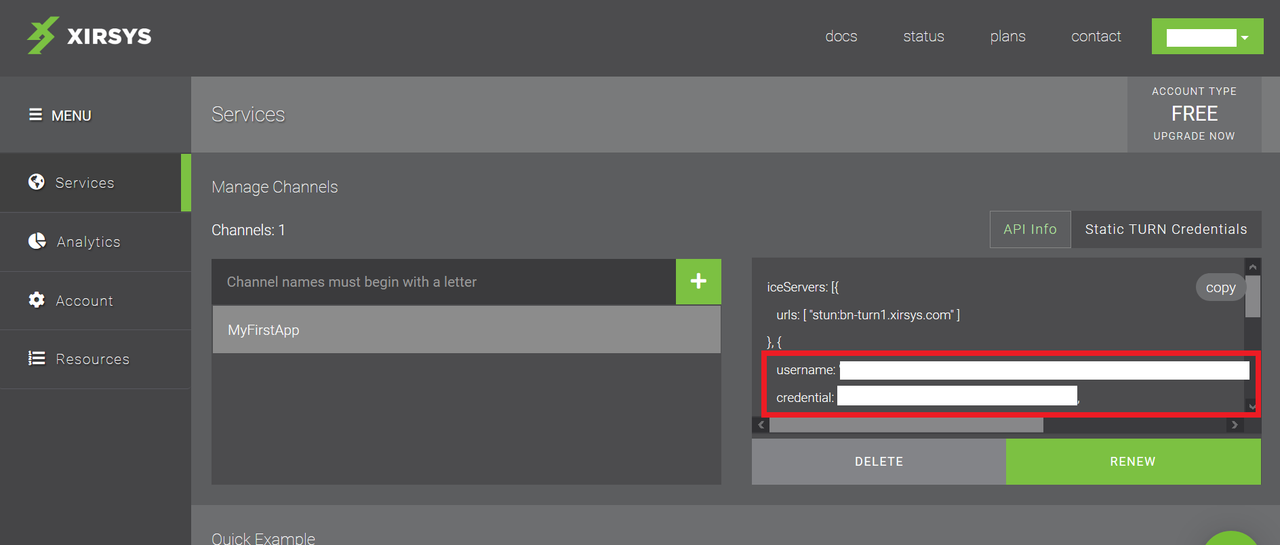1280x545 pixels.
Task: Focus the channel name input field
Action: click(x=444, y=282)
